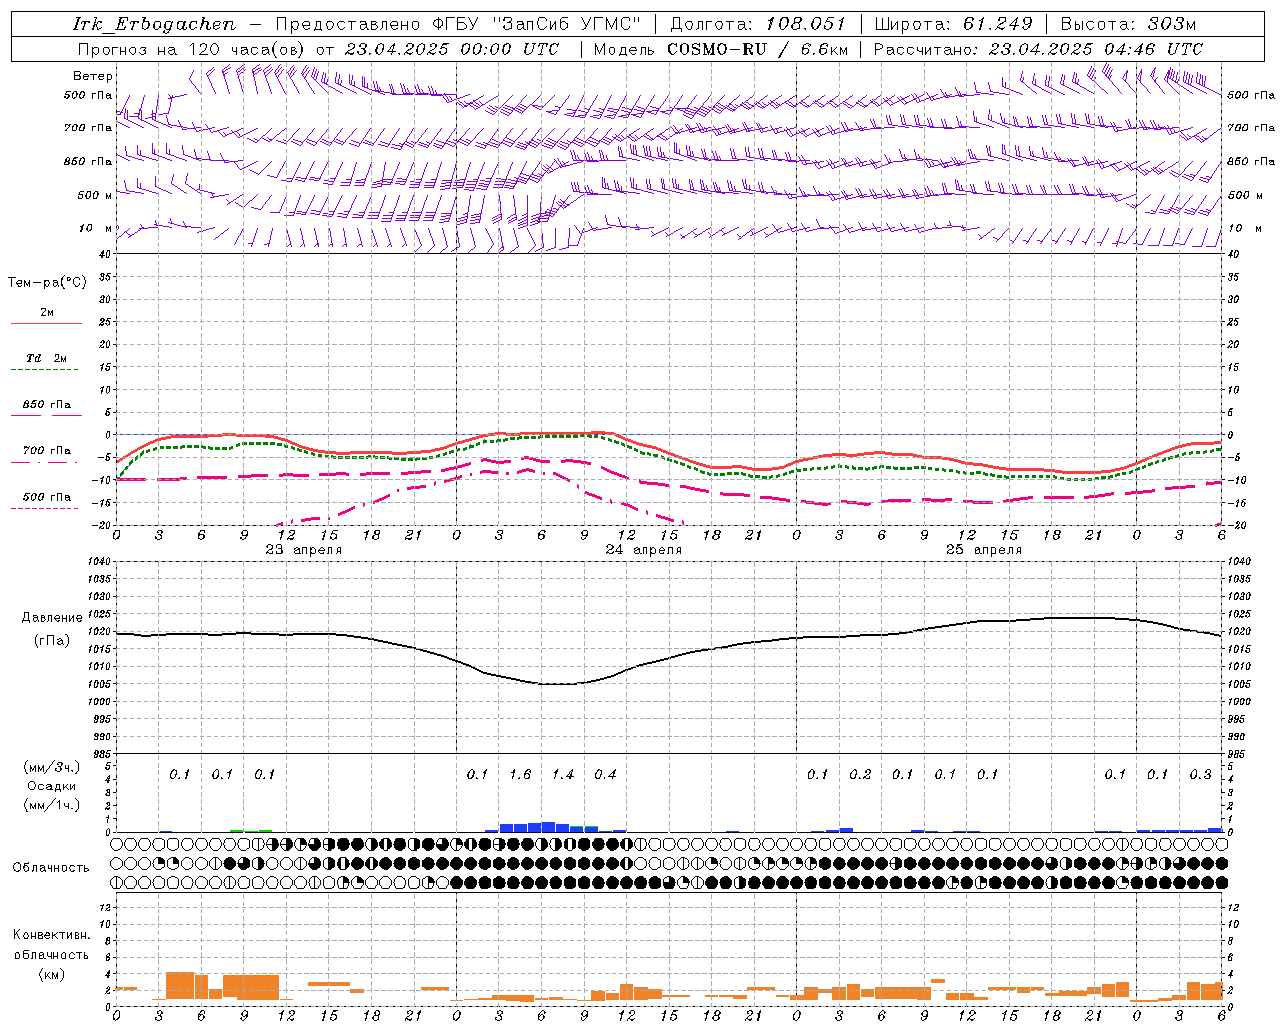The height and width of the screenshot is (1024, 1280).
Task: Click the 0.3 precipitation value
Action: (1200, 774)
